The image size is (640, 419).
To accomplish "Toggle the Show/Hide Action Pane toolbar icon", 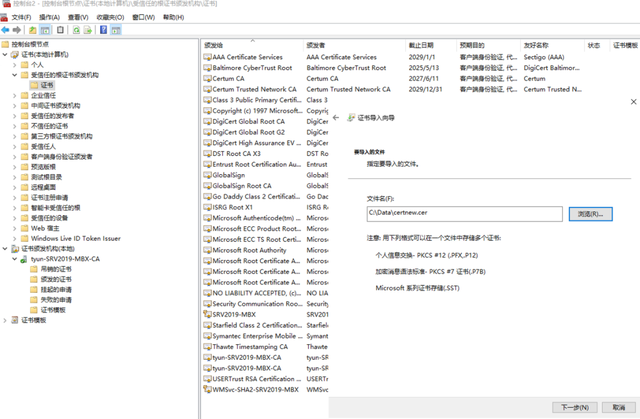I will point(116,30).
